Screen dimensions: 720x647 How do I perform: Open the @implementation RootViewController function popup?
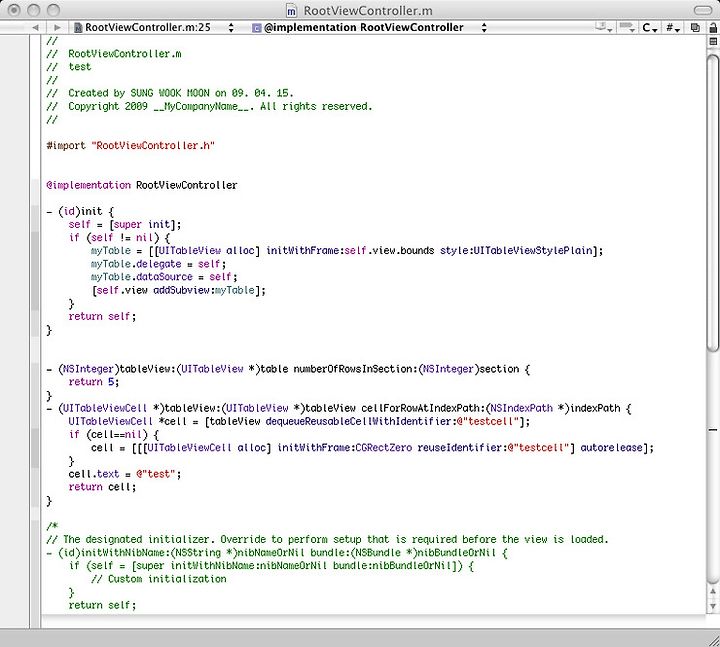[370, 28]
